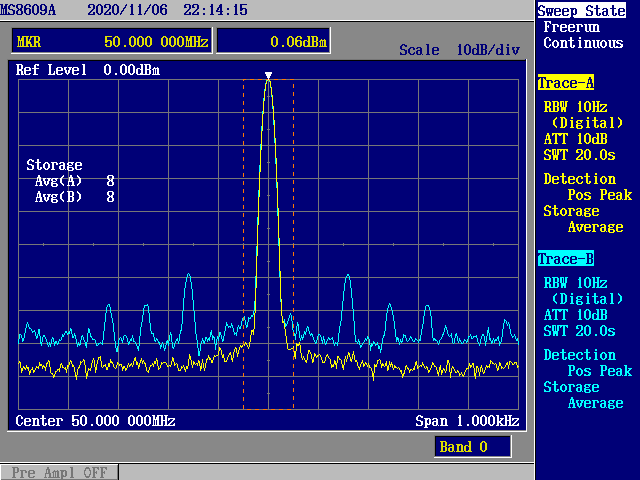Click Trace-A ATT 10dB value
Image resolution: width=640 pixels, height=480 pixels.
576,139
